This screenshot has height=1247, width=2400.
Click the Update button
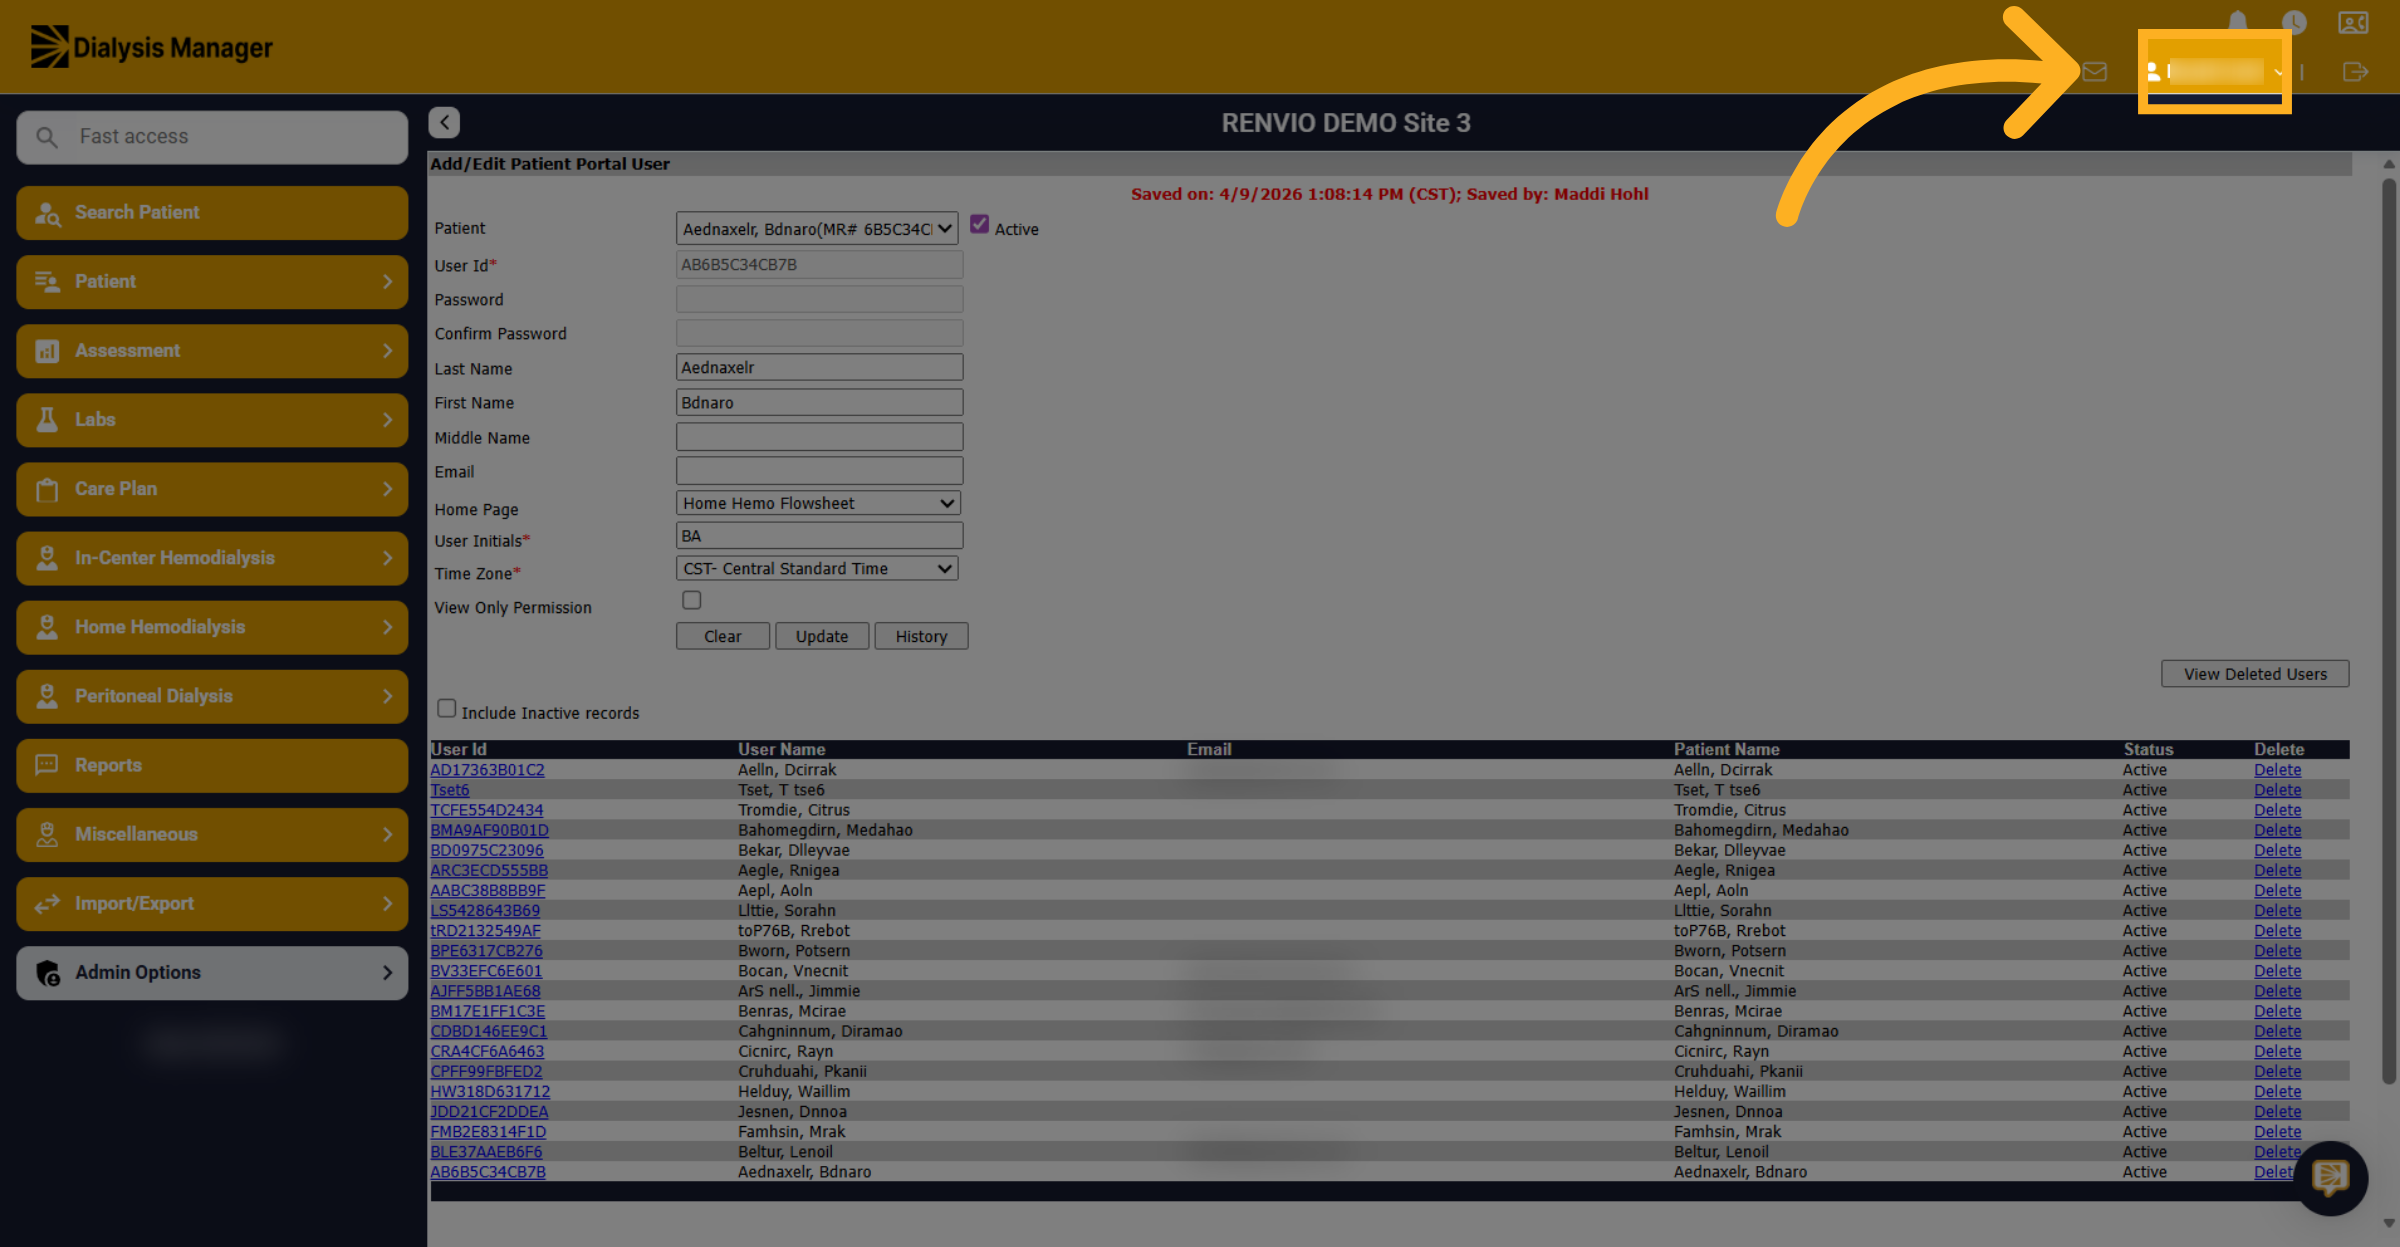[x=822, y=636]
